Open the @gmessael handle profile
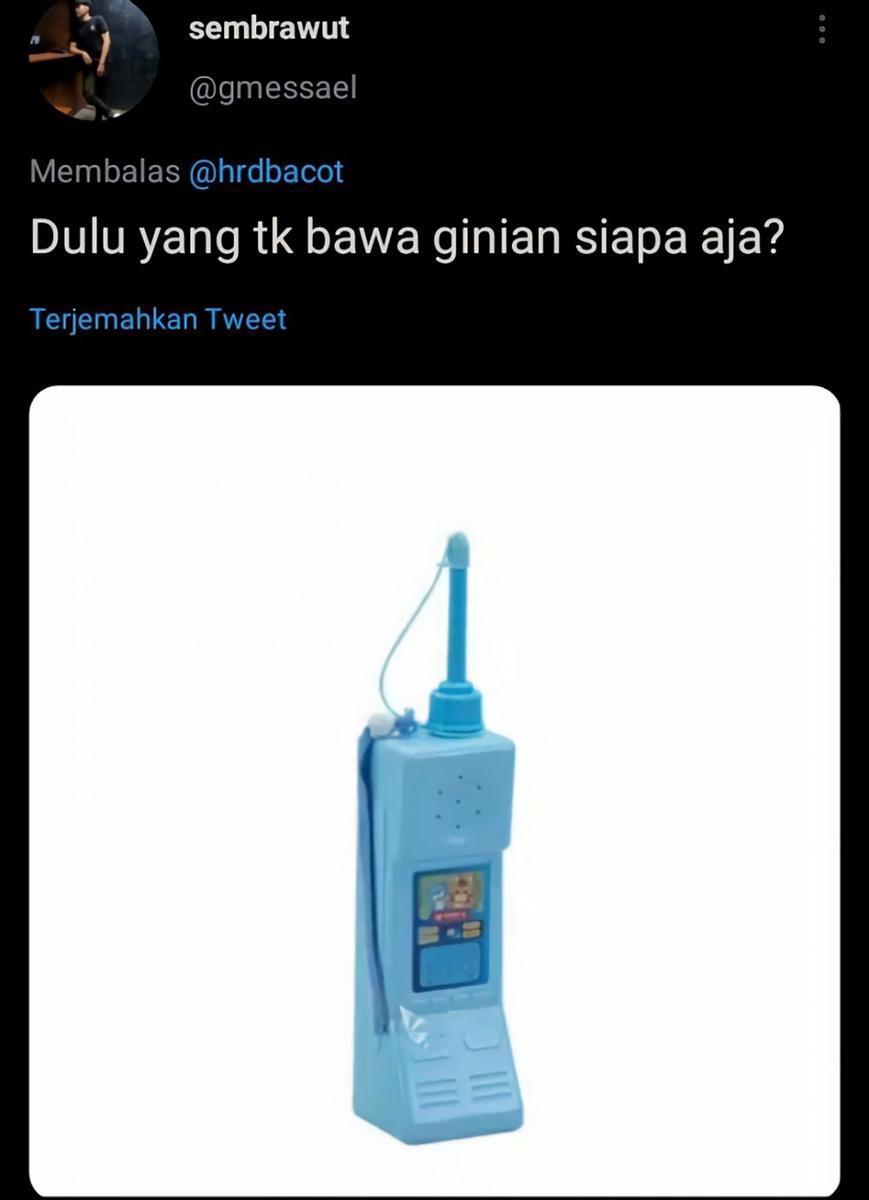This screenshot has width=869, height=1200. [272, 89]
